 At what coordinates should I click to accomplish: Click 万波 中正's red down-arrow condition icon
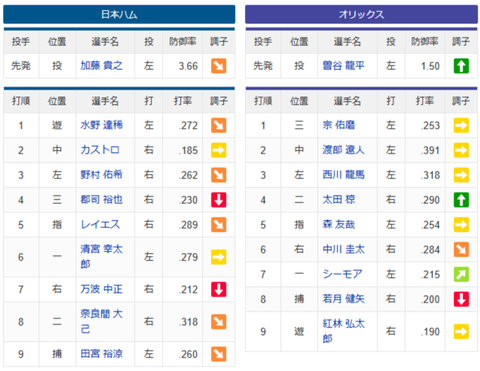tap(219, 289)
